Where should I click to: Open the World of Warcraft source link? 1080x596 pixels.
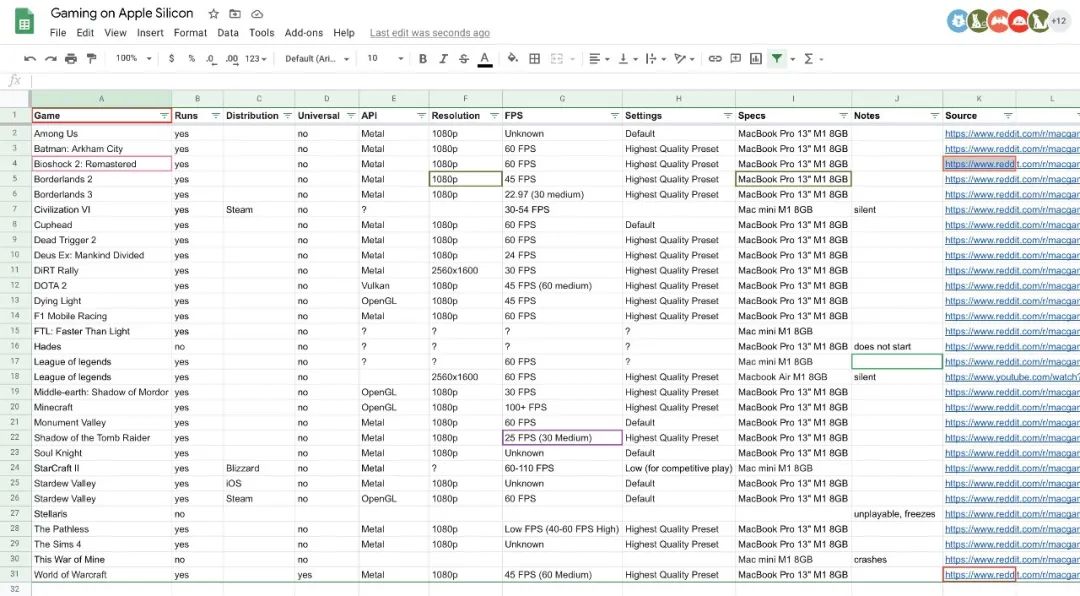[x=1012, y=575]
